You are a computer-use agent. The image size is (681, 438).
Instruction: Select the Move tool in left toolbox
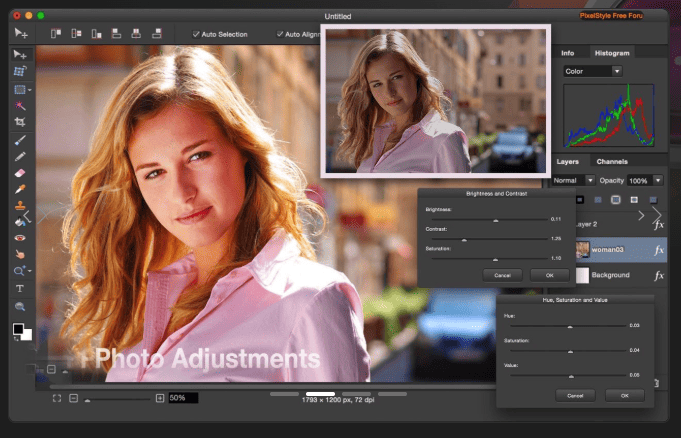click(20, 54)
